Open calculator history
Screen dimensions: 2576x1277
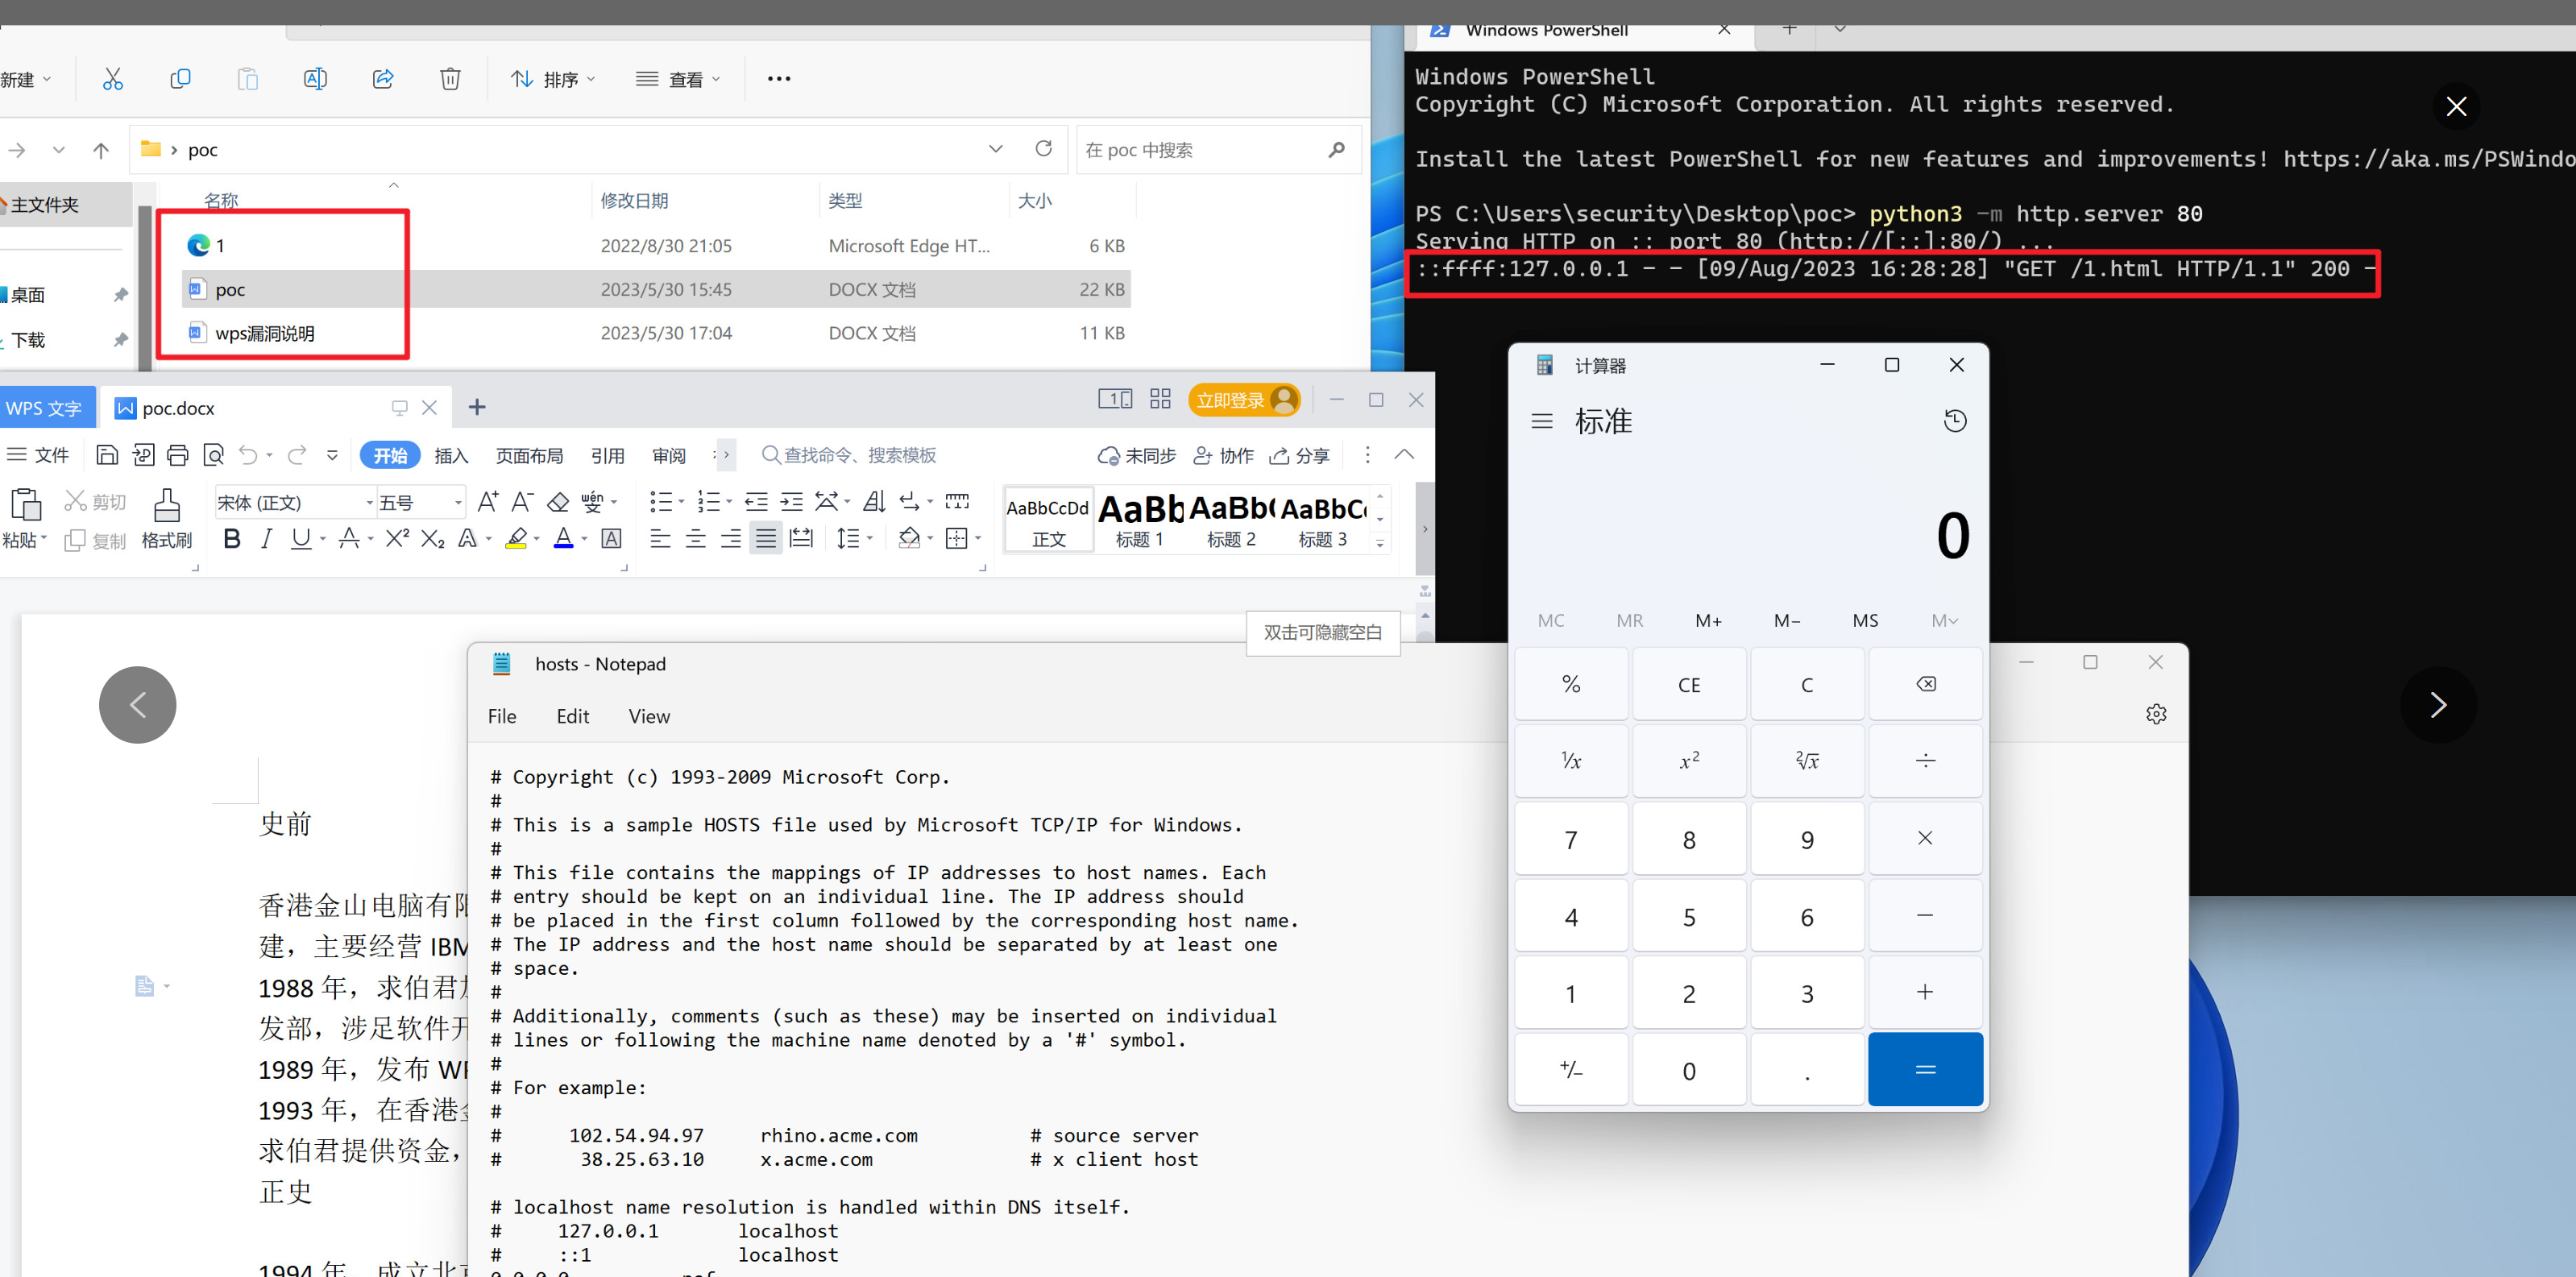coord(1955,421)
